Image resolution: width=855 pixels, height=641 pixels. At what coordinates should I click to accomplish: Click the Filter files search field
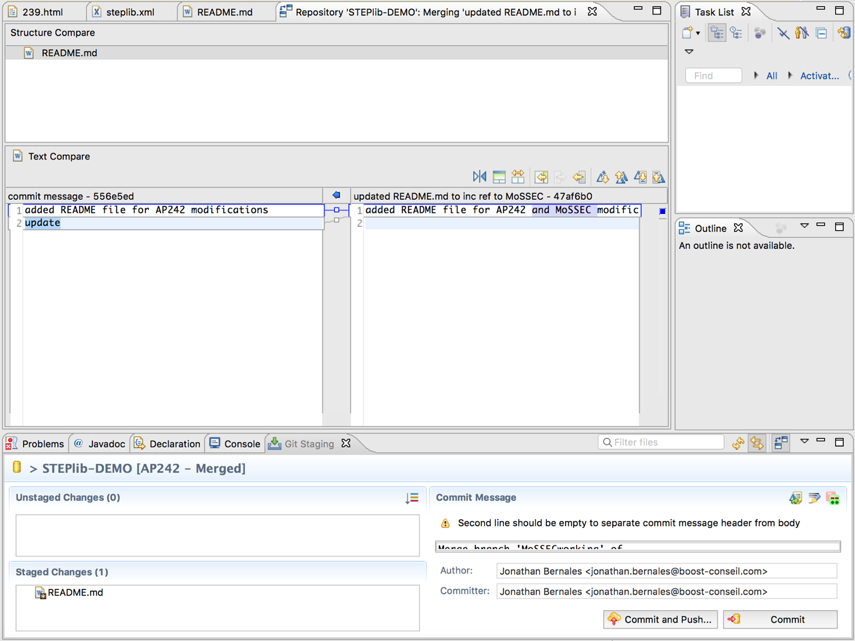[x=666, y=442]
